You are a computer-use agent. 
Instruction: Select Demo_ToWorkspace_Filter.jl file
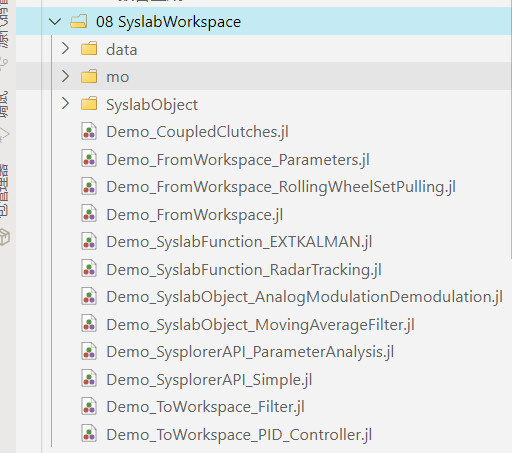pos(205,407)
